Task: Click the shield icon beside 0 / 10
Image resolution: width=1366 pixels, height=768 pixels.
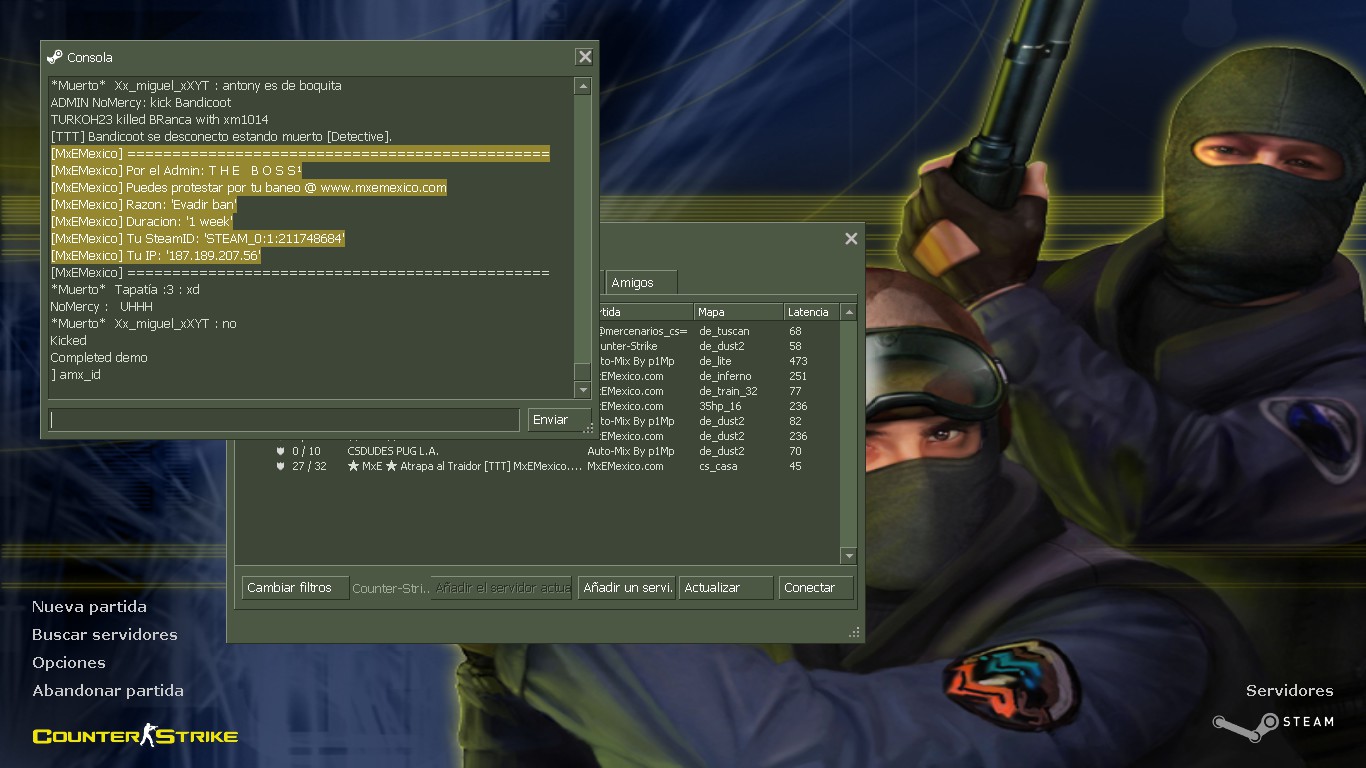Action: coord(280,451)
